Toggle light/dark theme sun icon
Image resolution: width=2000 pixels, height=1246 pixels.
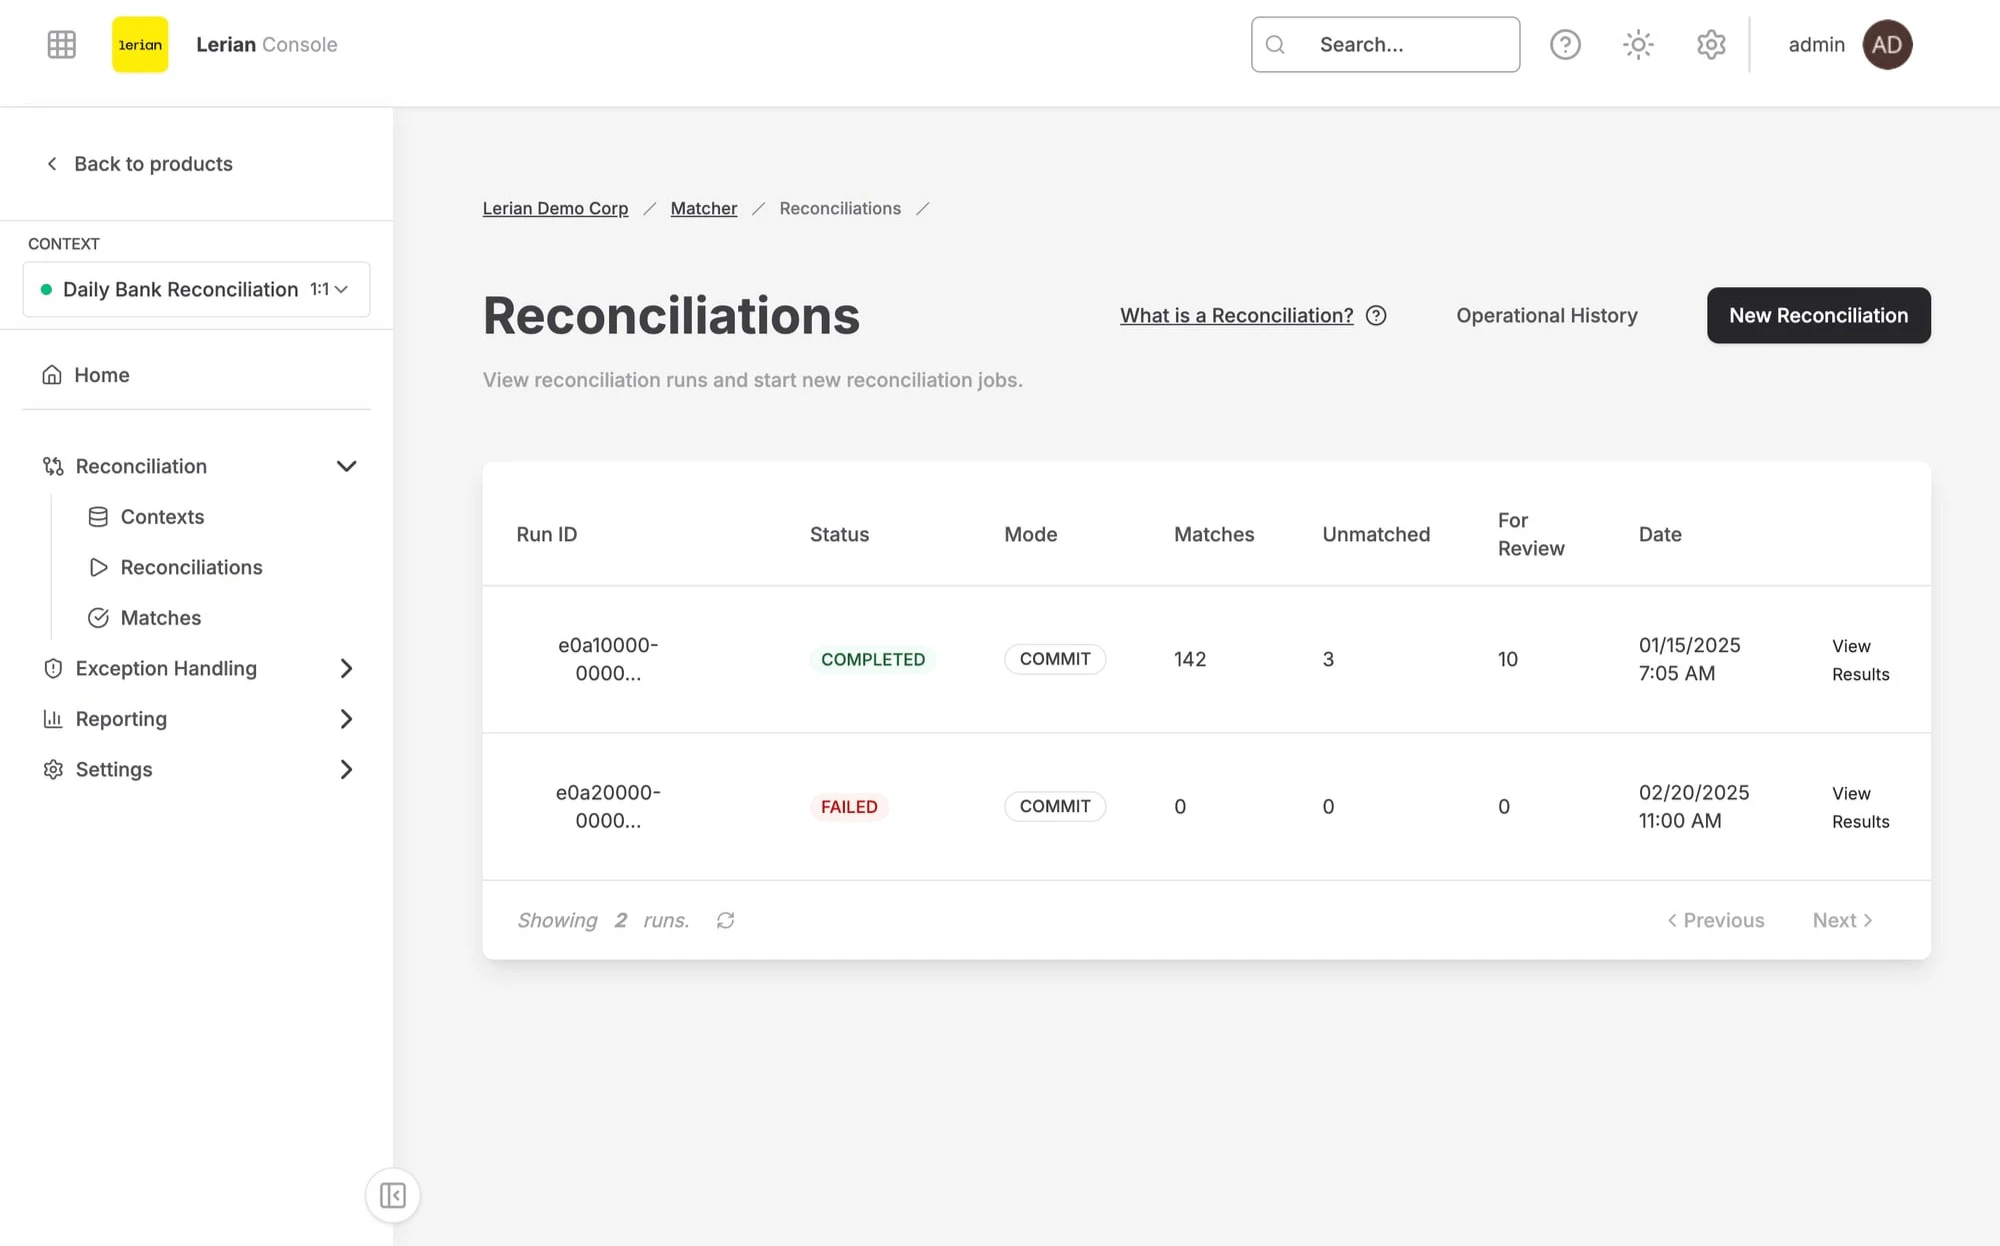1638,44
